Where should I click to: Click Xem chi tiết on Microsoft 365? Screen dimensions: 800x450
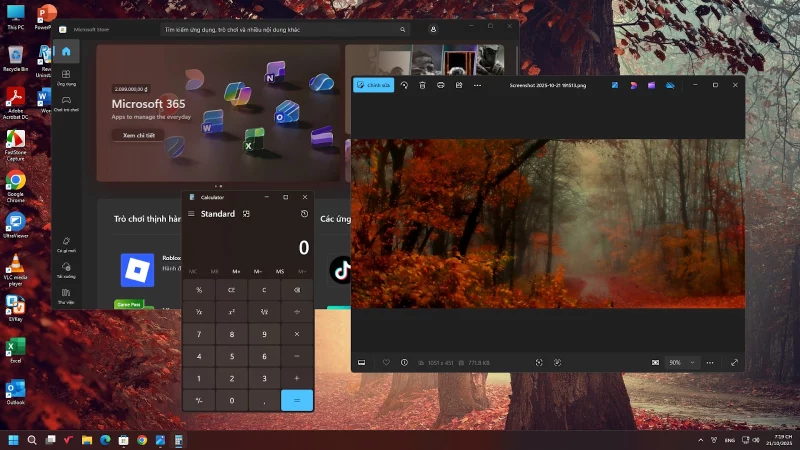138,134
